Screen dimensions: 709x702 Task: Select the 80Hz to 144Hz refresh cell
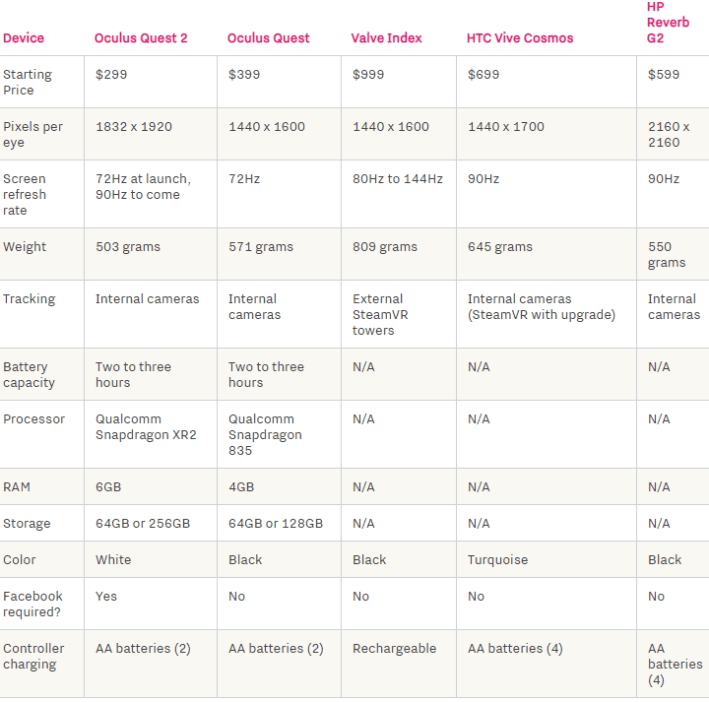point(397,179)
